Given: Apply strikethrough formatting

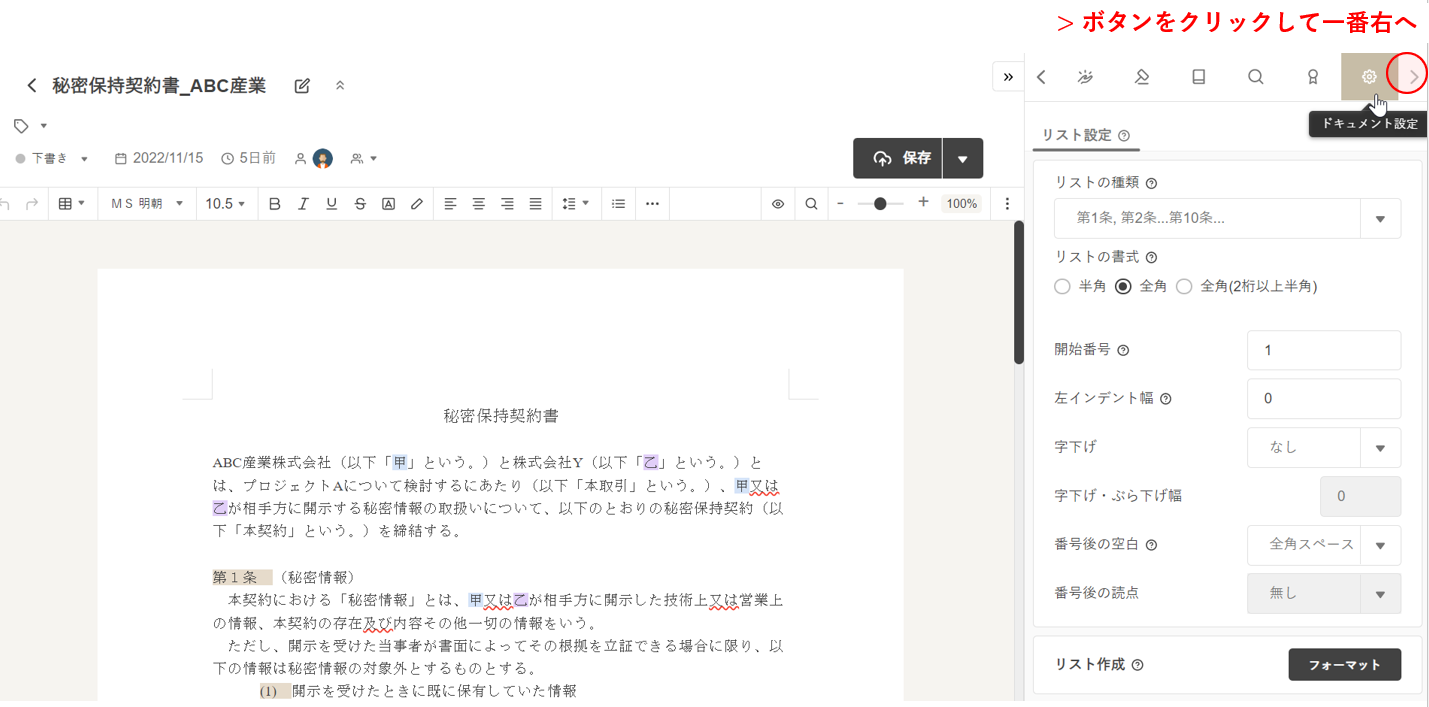Looking at the screenshot, I should 360,204.
